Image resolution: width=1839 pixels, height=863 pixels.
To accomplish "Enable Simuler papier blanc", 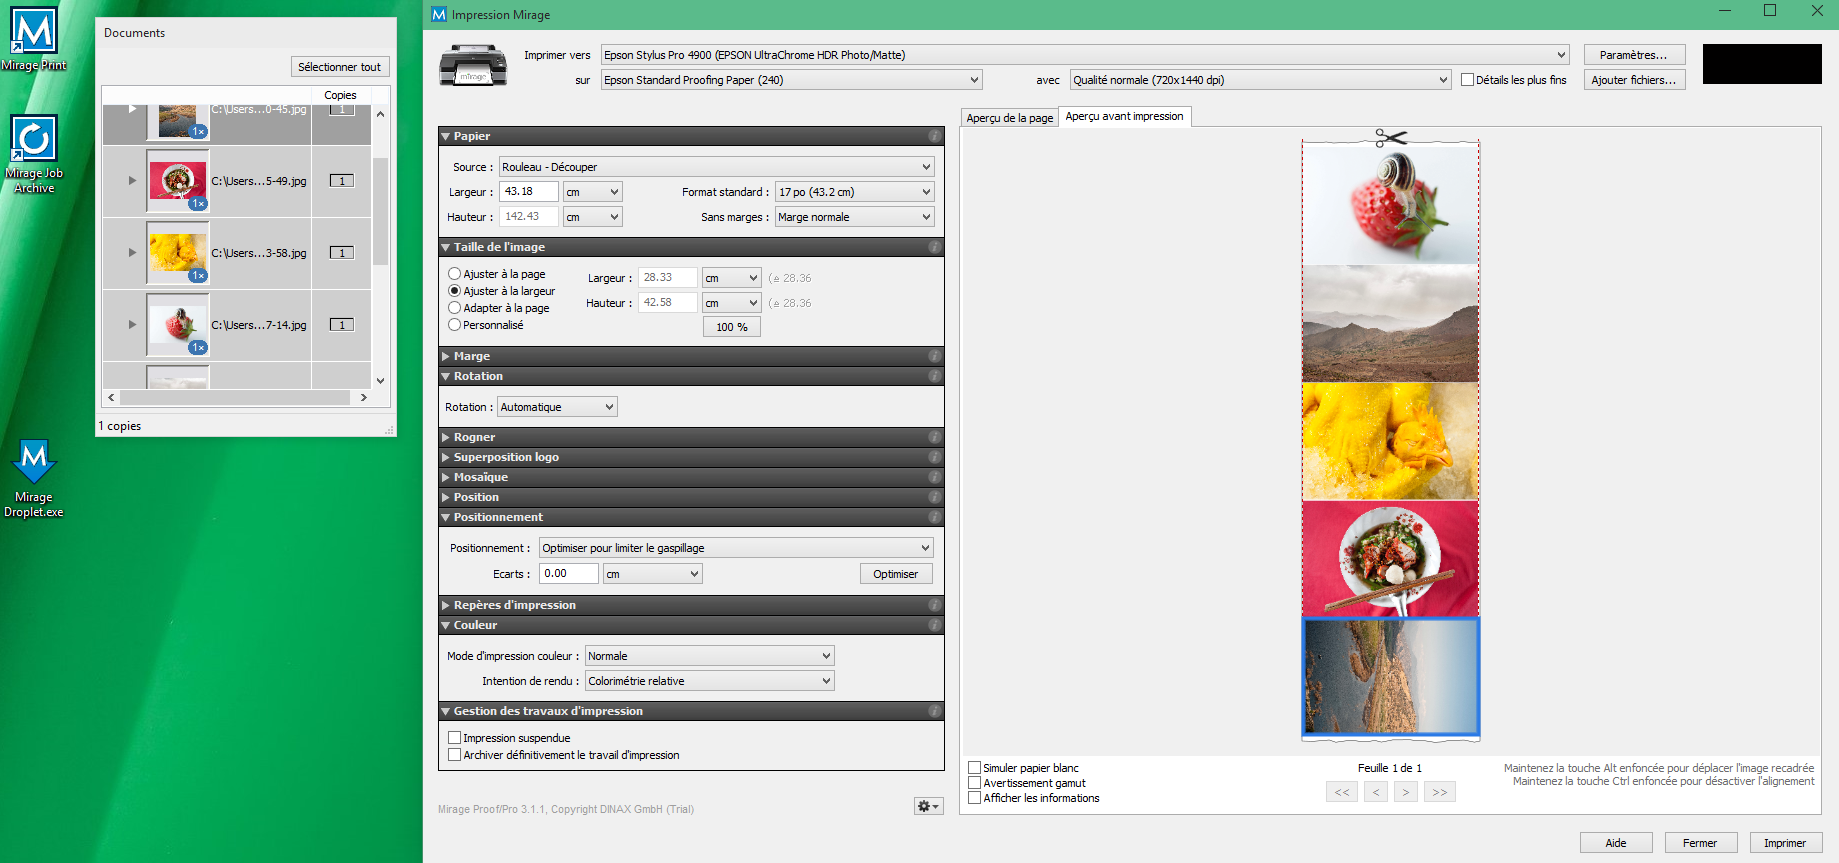I will [x=974, y=768].
